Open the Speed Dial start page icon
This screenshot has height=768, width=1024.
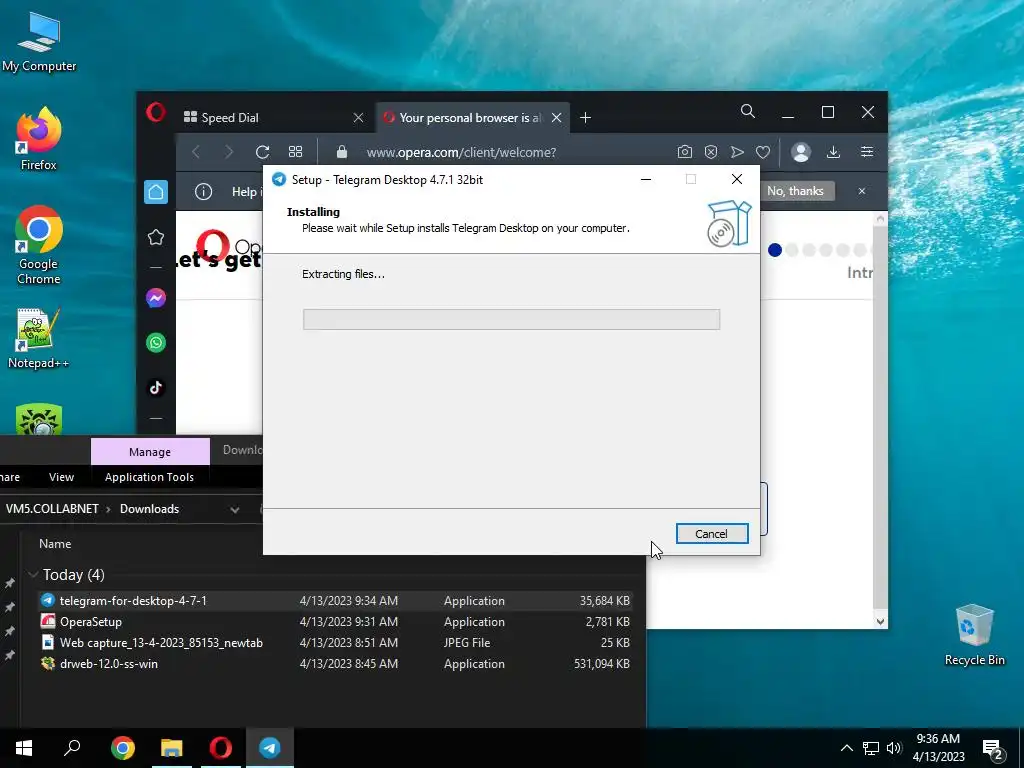coord(296,152)
